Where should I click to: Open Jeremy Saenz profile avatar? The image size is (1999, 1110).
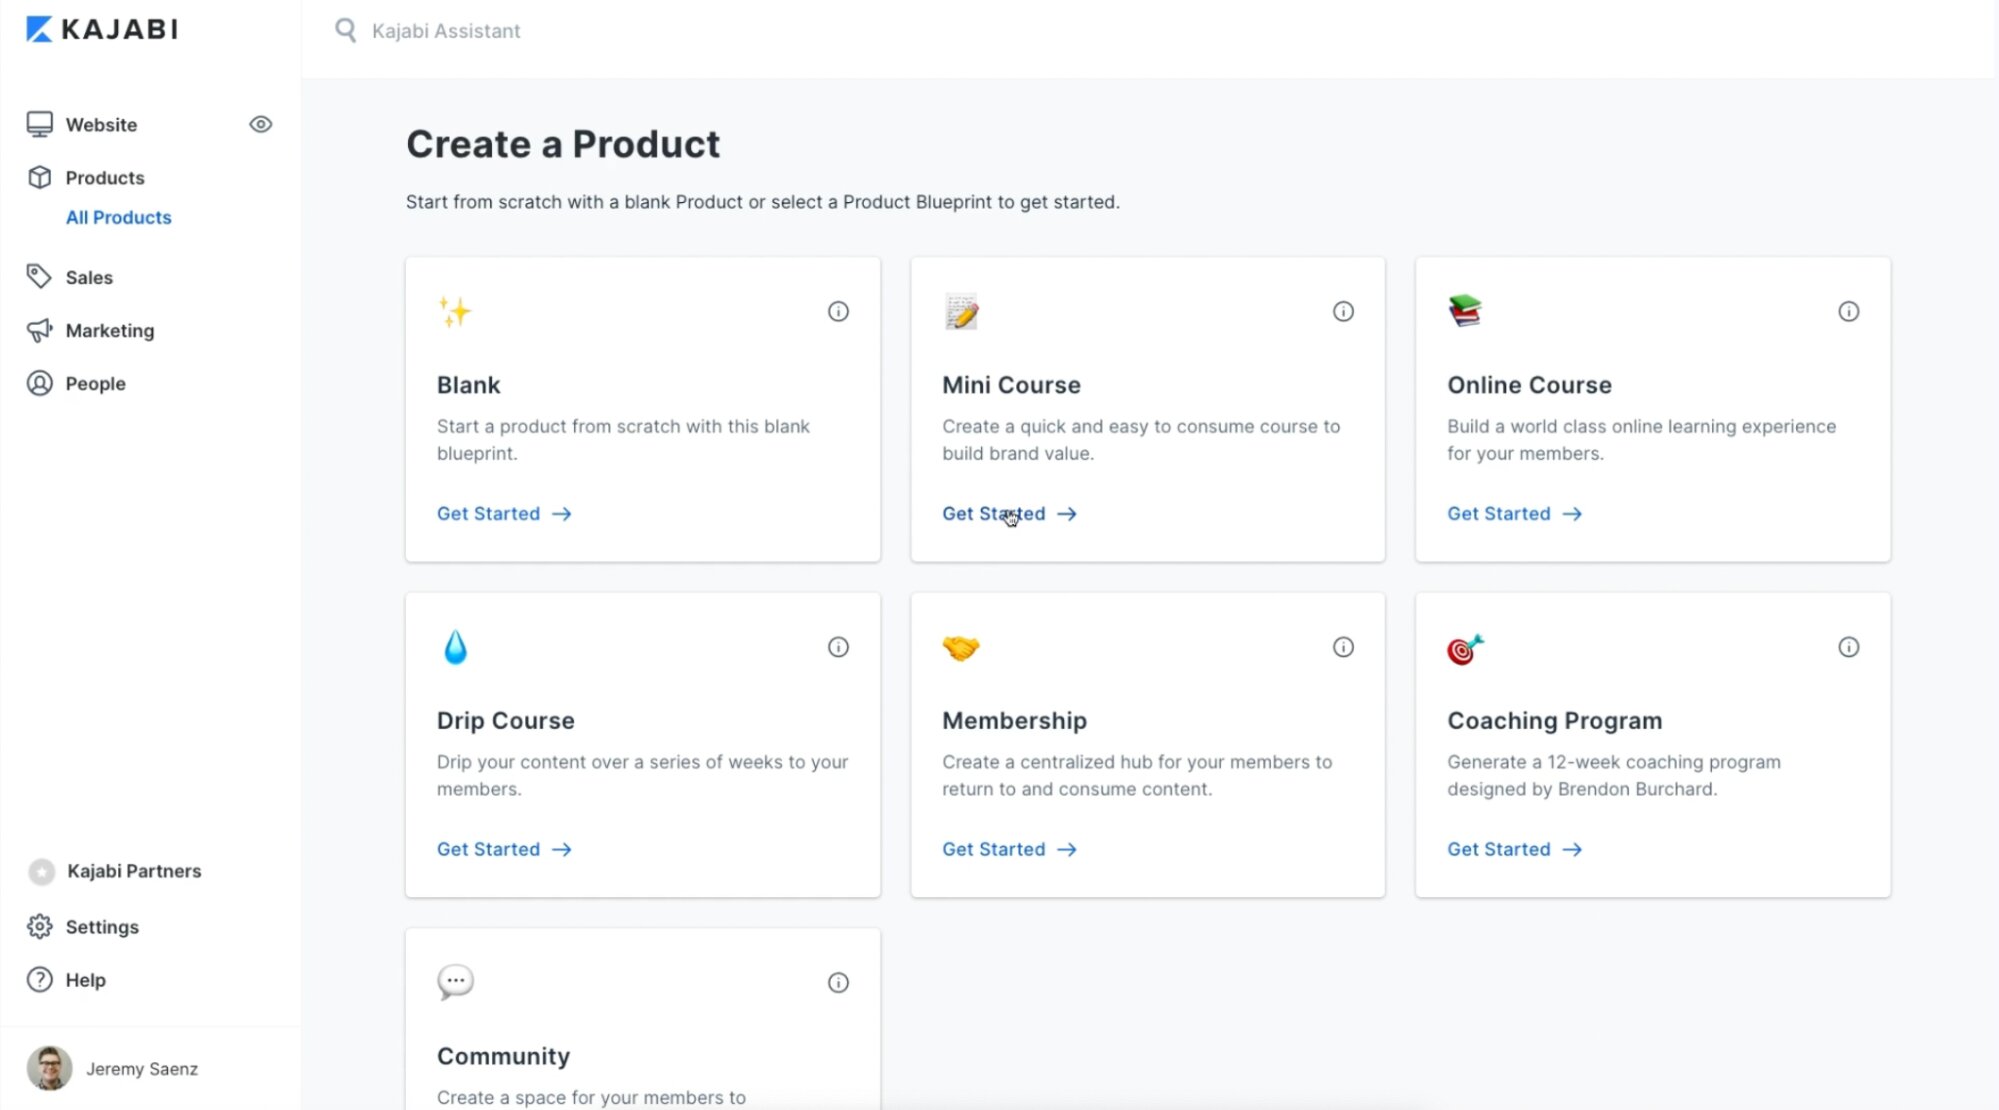click(49, 1068)
